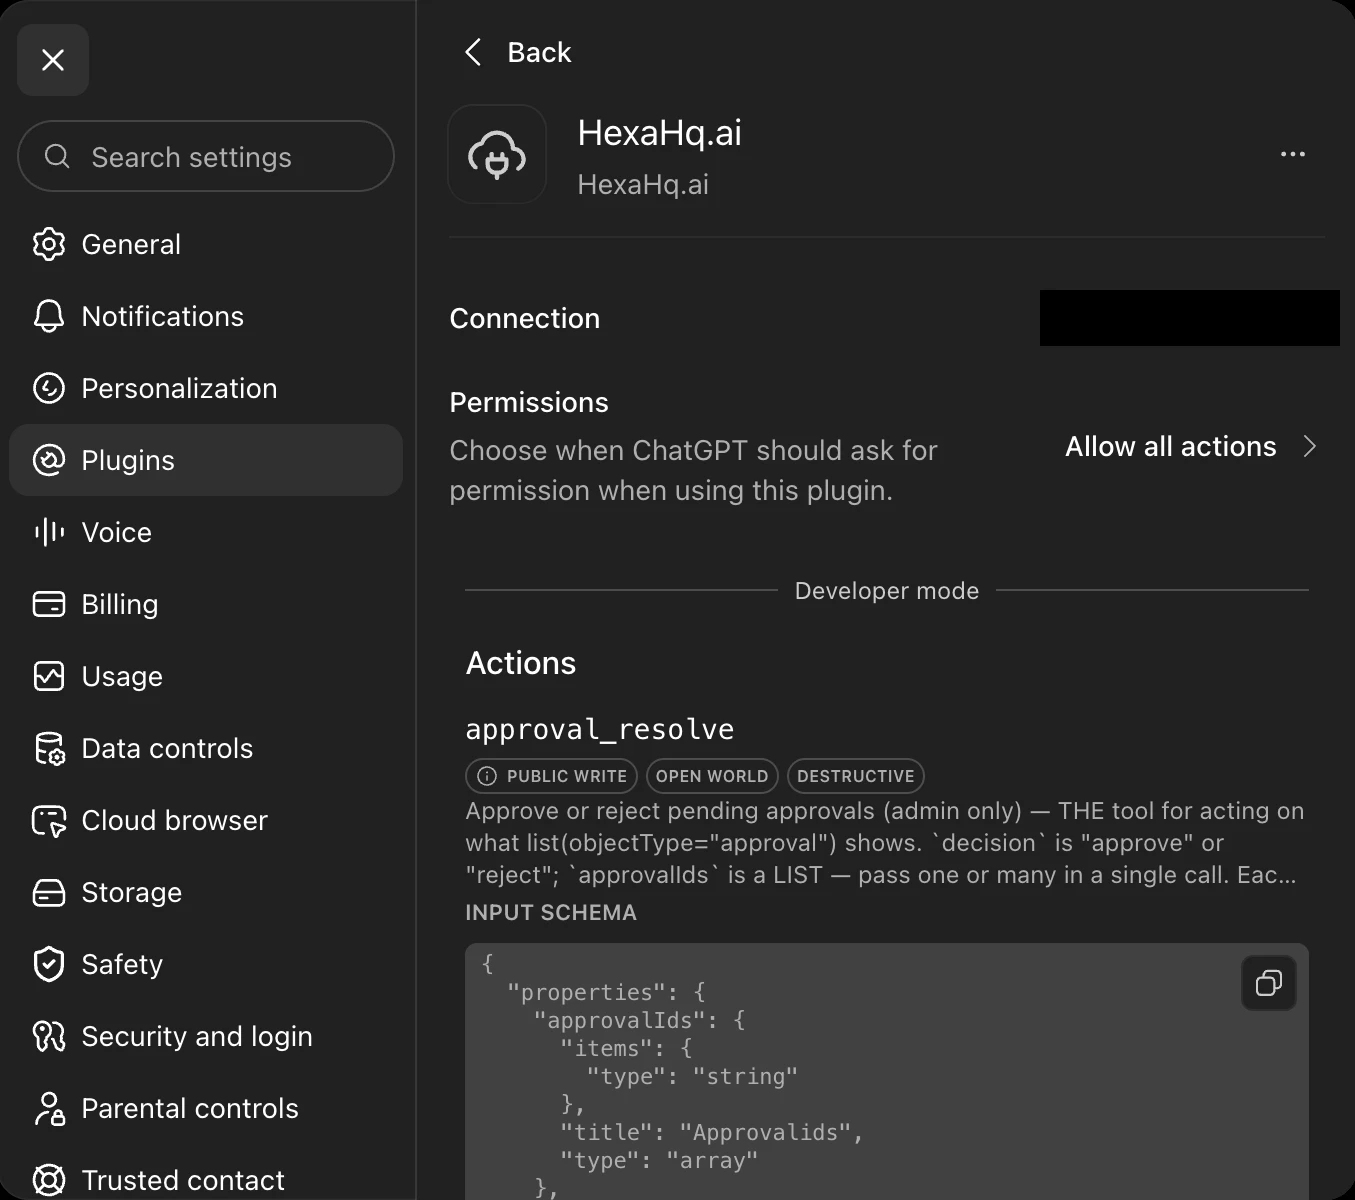This screenshot has width=1355, height=1200.
Task: Open Billing settings
Action: pyautogui.click(x=206, y=604)
